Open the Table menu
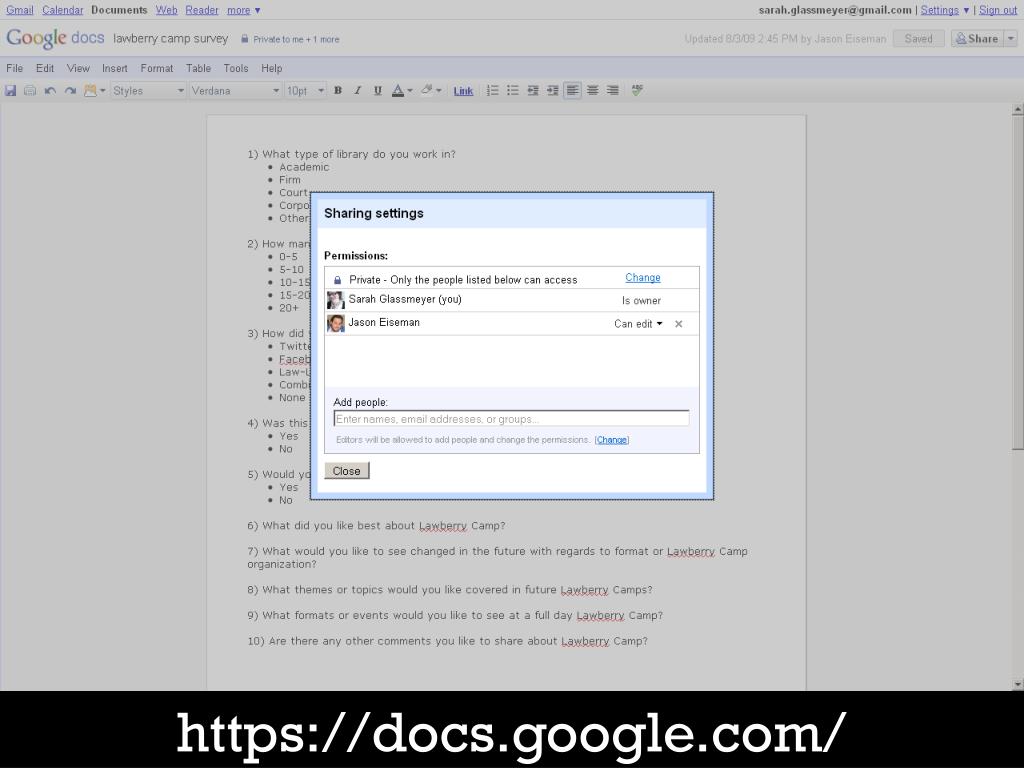 (x=199, y=69)
